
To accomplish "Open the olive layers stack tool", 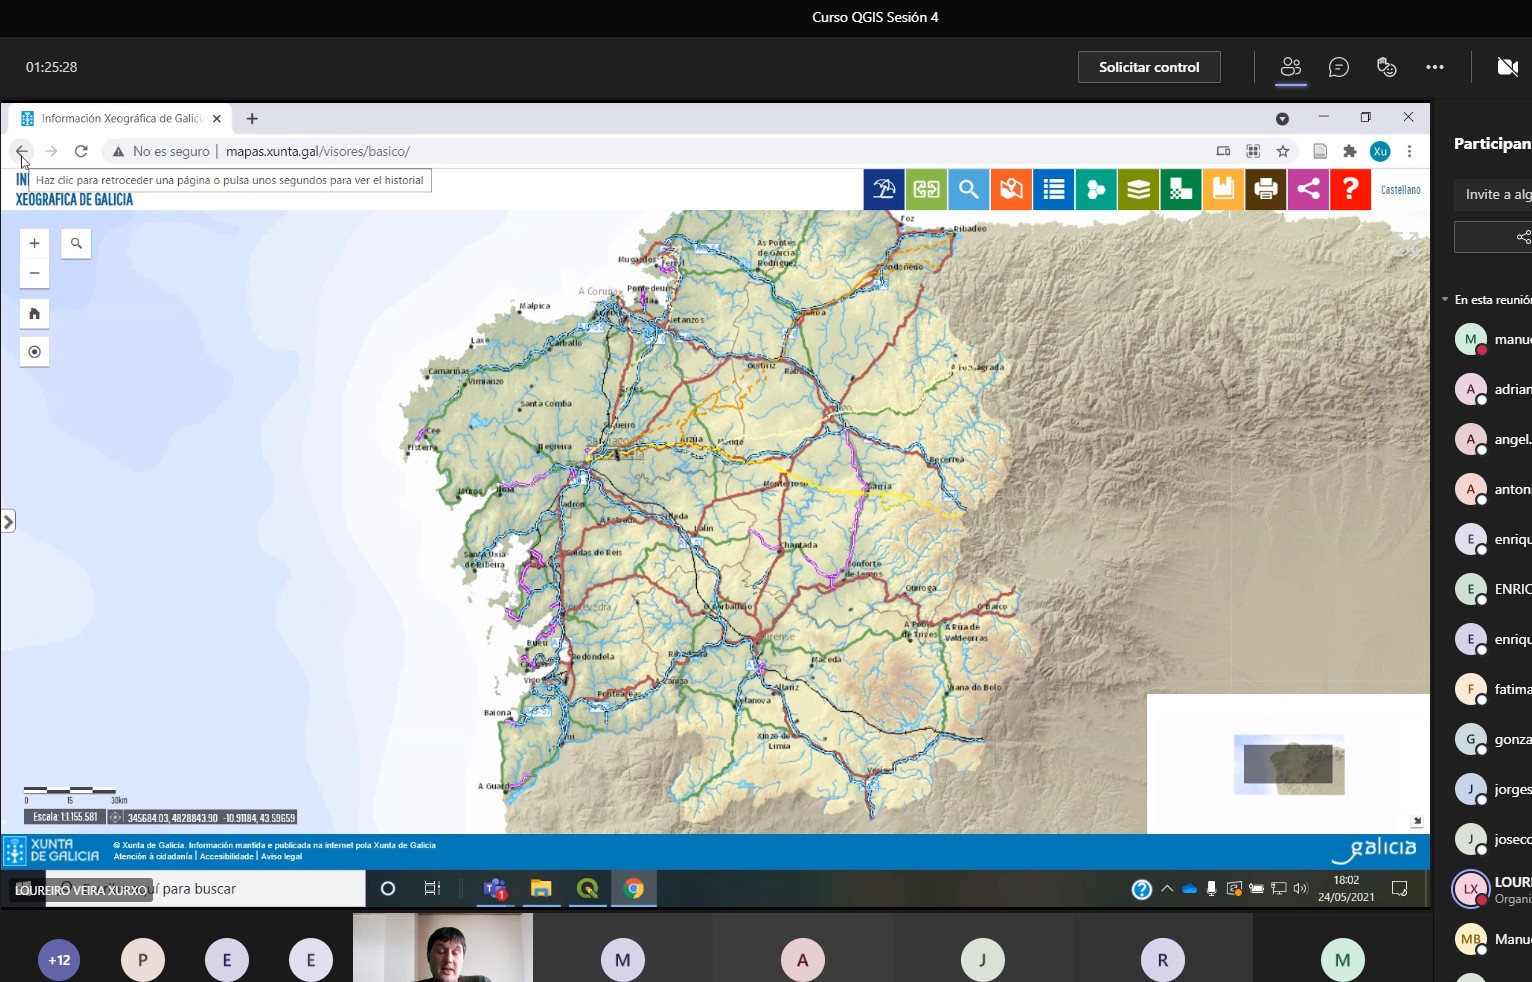I will pos(1138,189).
